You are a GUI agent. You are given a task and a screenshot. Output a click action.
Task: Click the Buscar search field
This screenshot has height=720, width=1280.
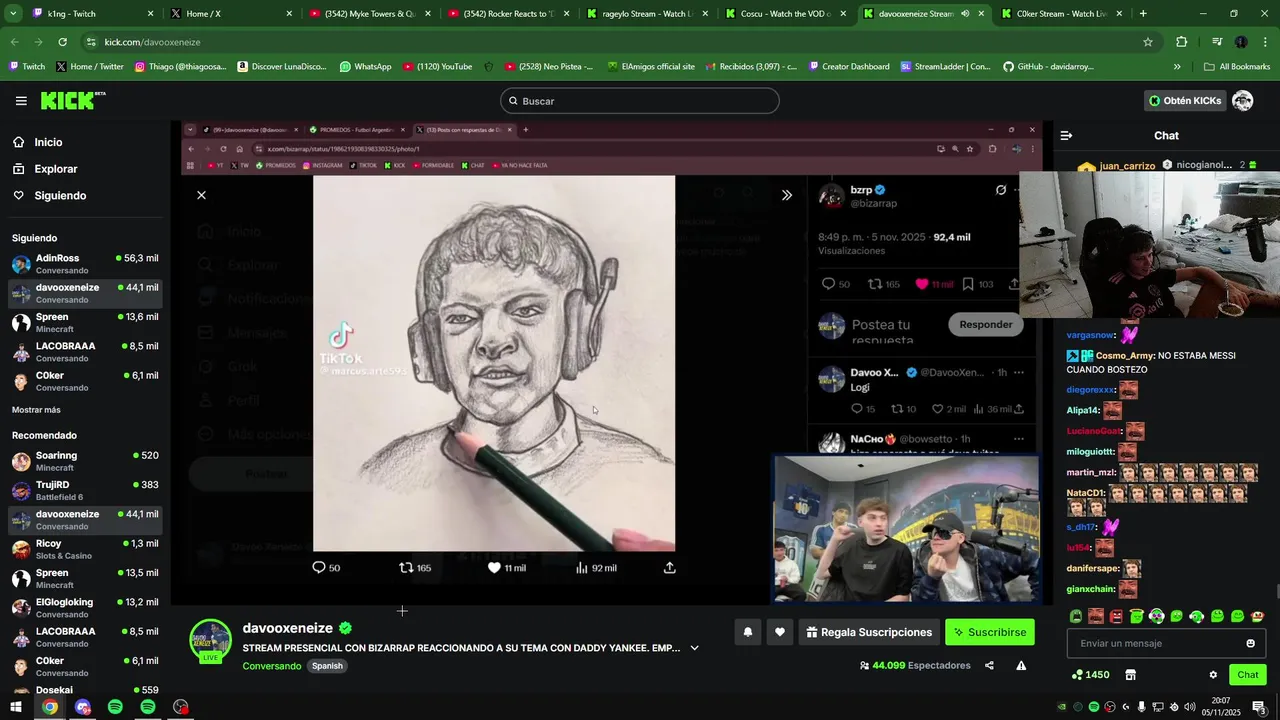[x=640, y=101]
